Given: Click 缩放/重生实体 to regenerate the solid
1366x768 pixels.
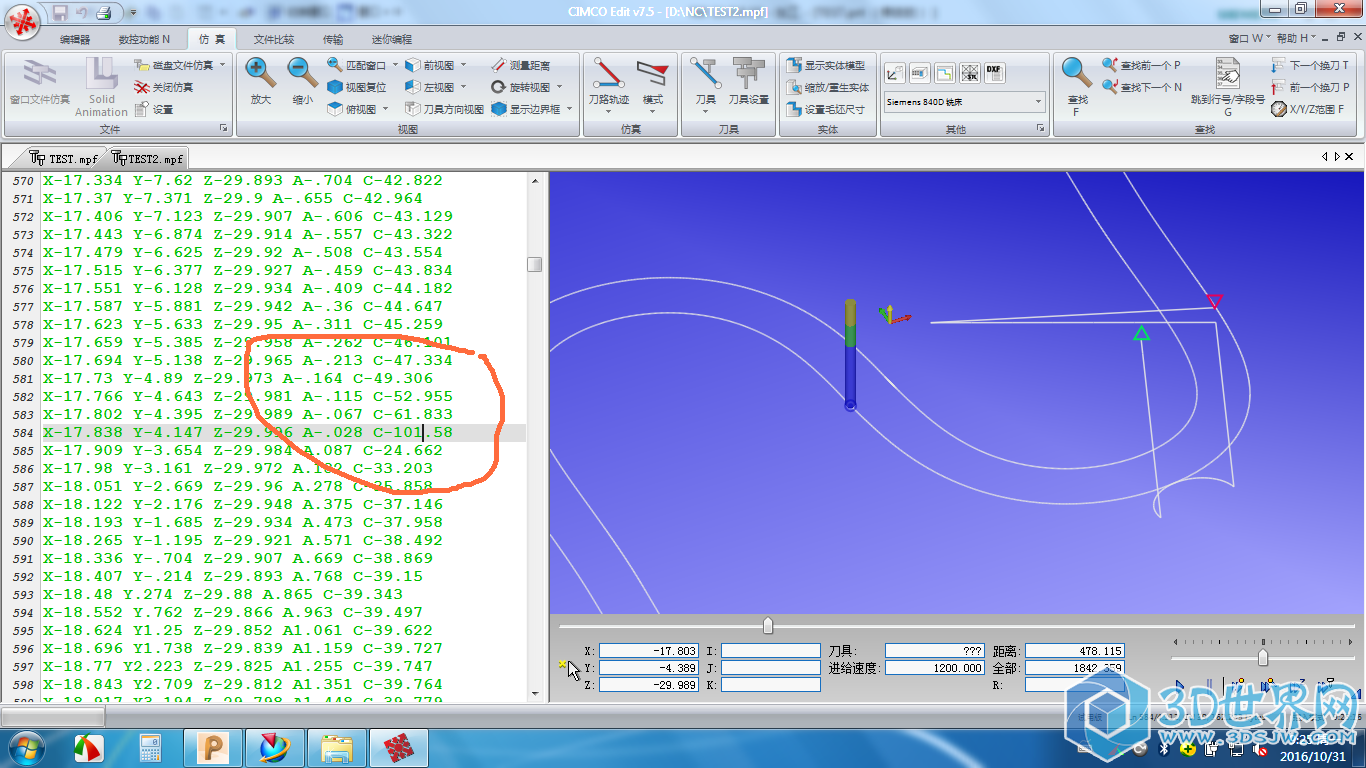Looking at the screenshot, I should (x=828, y=87).
